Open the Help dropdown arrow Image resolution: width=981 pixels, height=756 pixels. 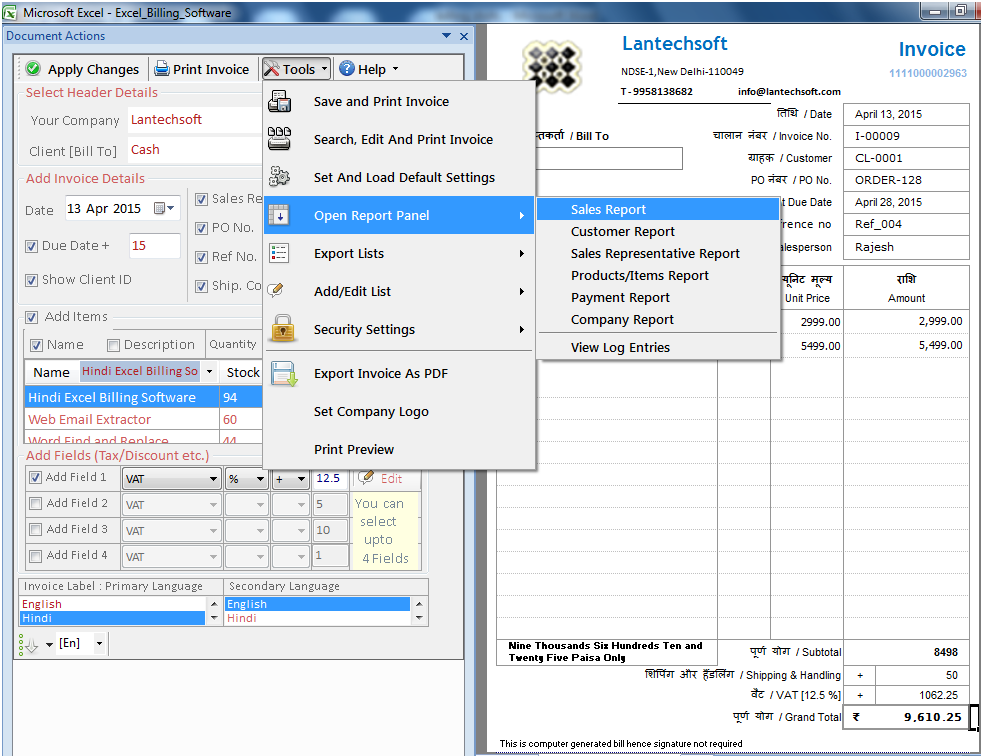pyautogui.click(x=395, y=69)
